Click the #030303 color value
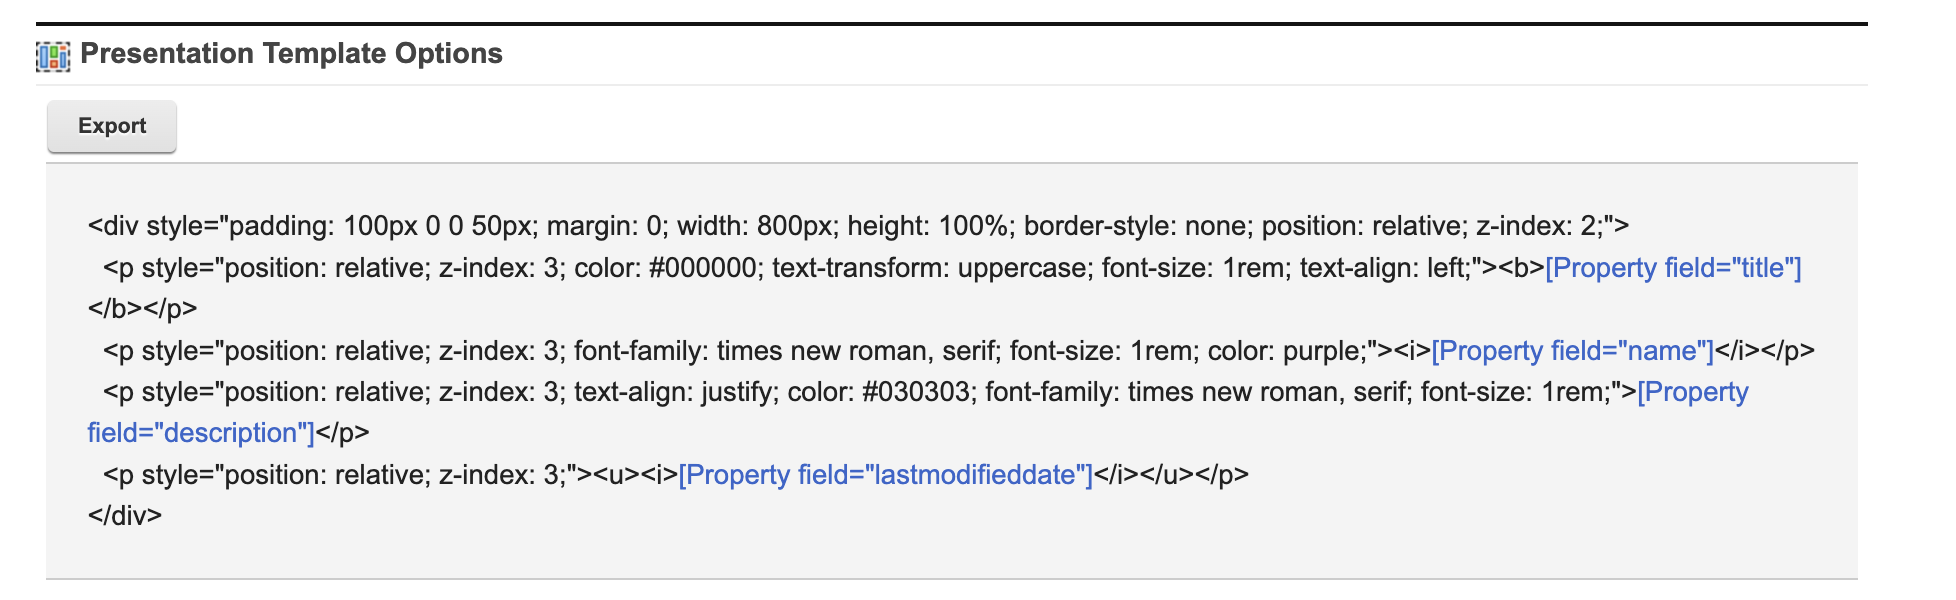This screenshot has width=1956, height=600. [x=915, y=392]
